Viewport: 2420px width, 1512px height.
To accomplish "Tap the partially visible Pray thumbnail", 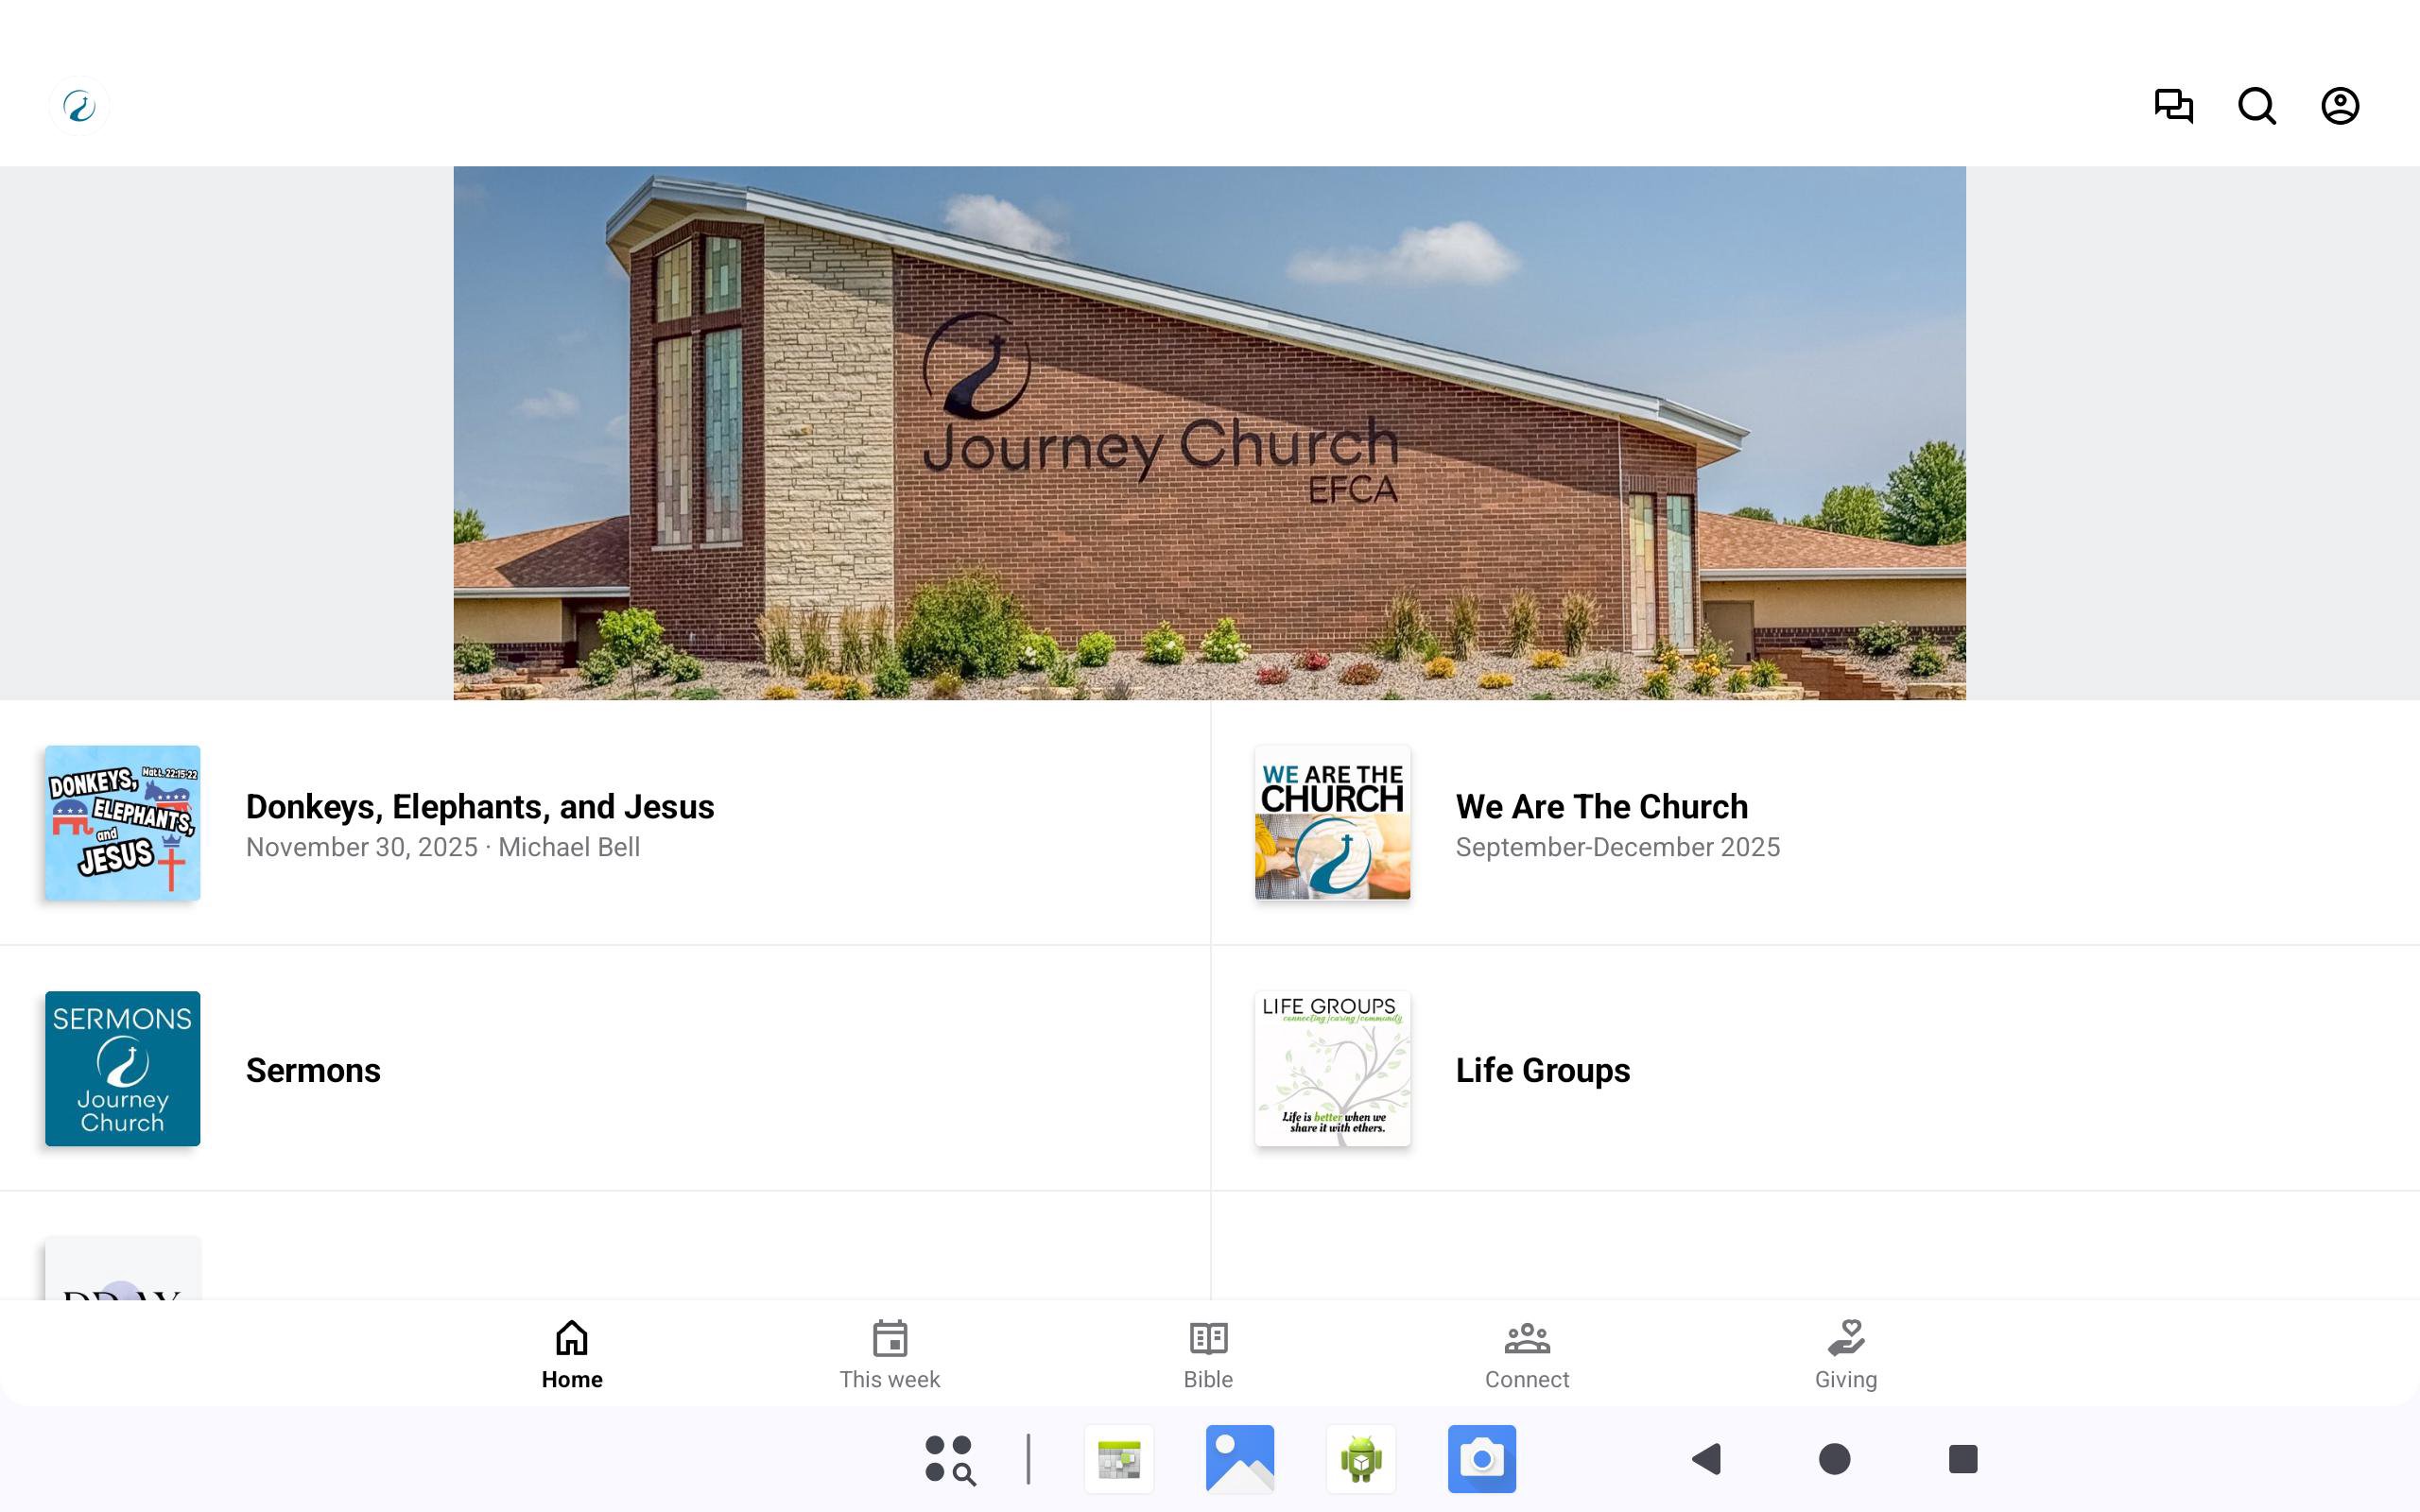I will [x=122, y=1268].
